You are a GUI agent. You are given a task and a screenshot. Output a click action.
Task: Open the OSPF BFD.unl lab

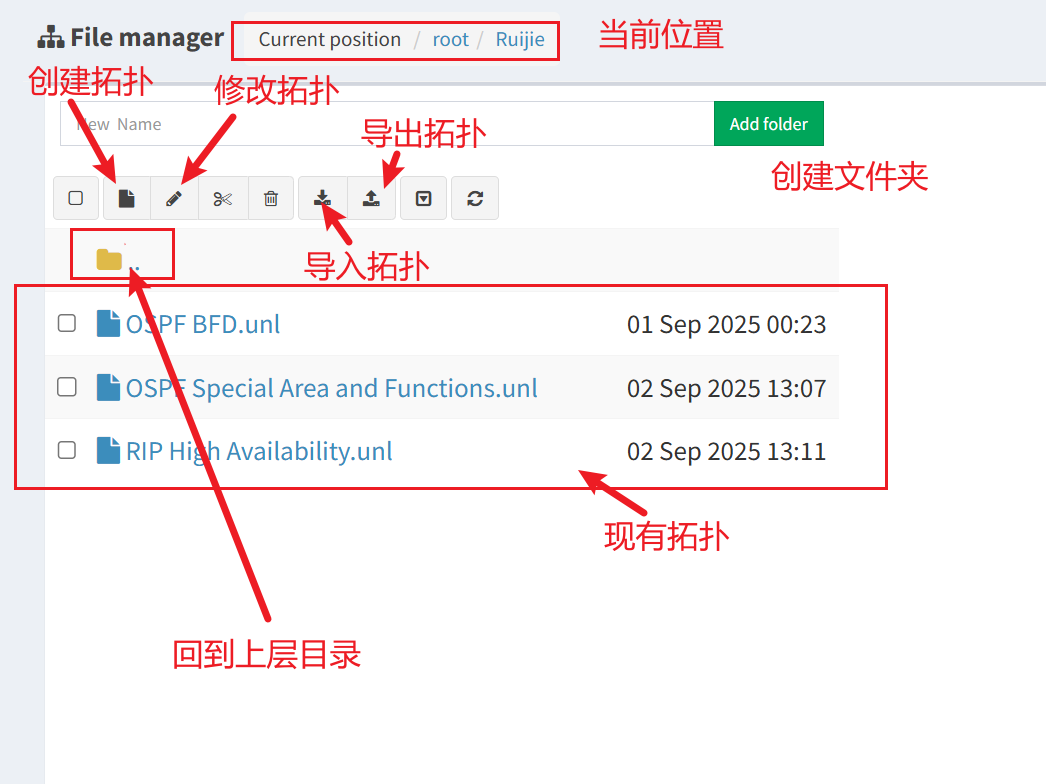pos(203,324)
